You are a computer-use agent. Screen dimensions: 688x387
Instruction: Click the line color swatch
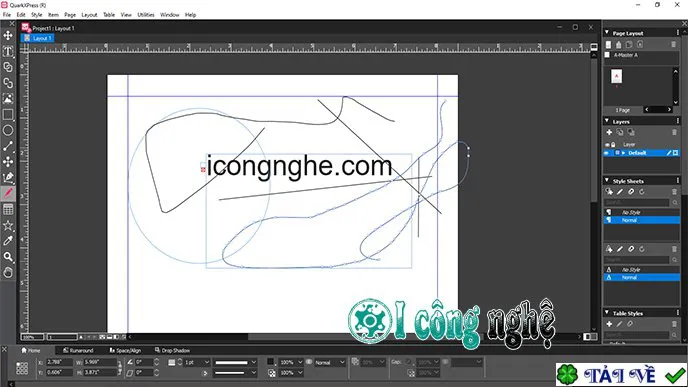click(x=270, y=362)
